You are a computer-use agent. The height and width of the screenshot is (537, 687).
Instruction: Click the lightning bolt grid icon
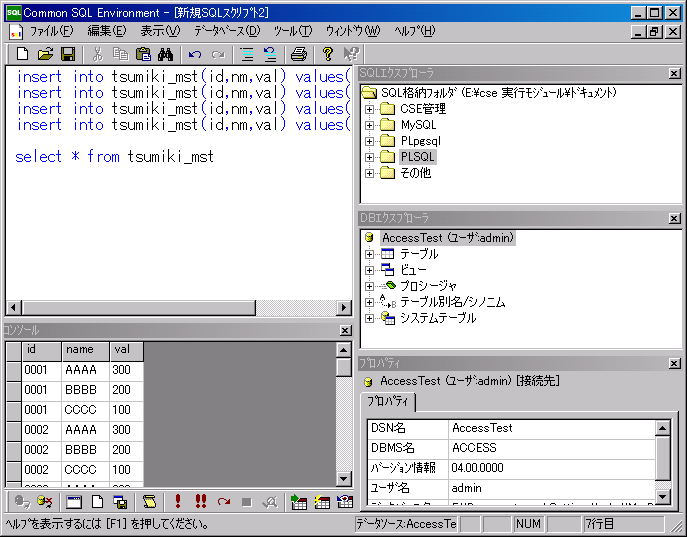[x=322, y=502]
